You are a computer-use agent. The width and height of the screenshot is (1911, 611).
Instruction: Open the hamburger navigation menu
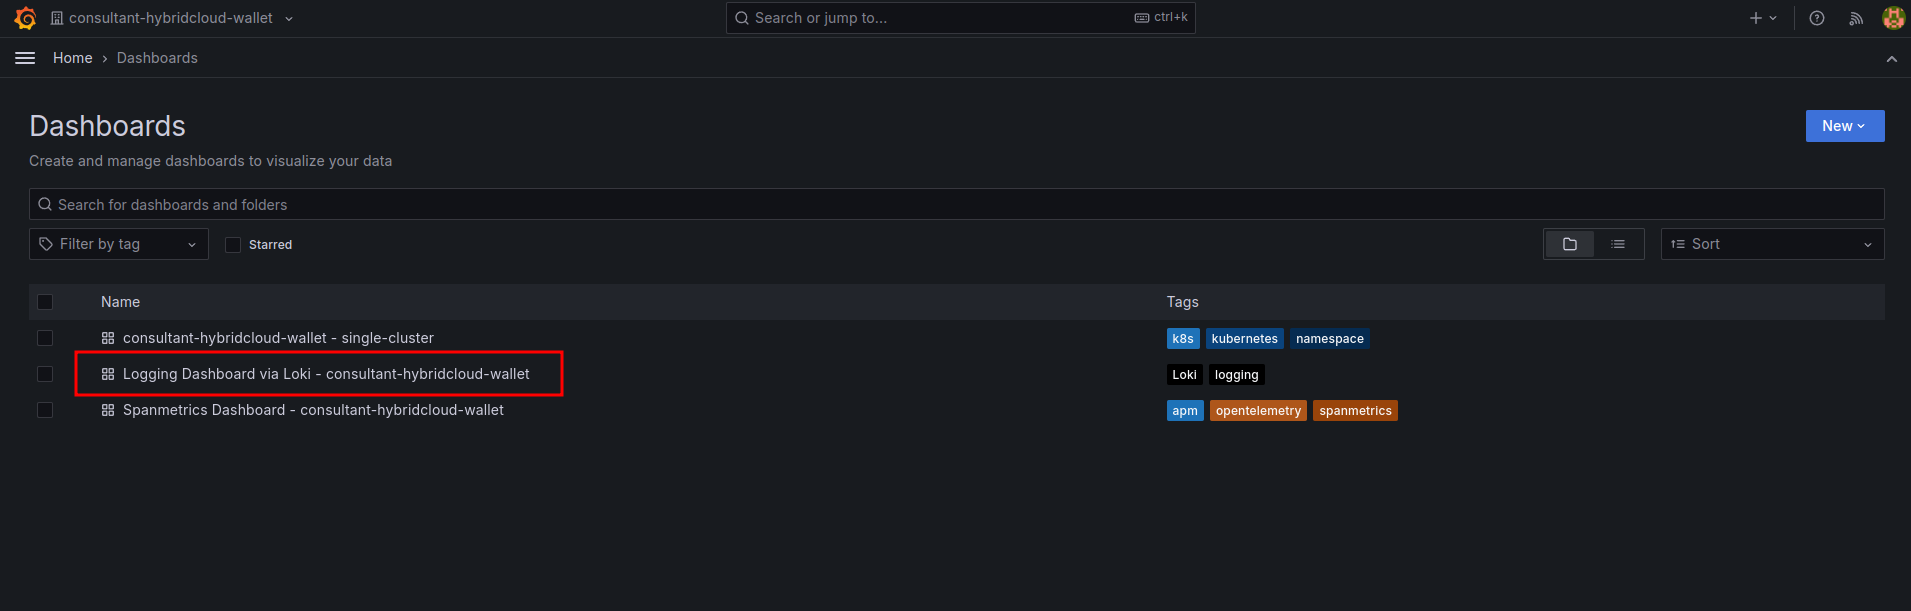pos(25,58)
